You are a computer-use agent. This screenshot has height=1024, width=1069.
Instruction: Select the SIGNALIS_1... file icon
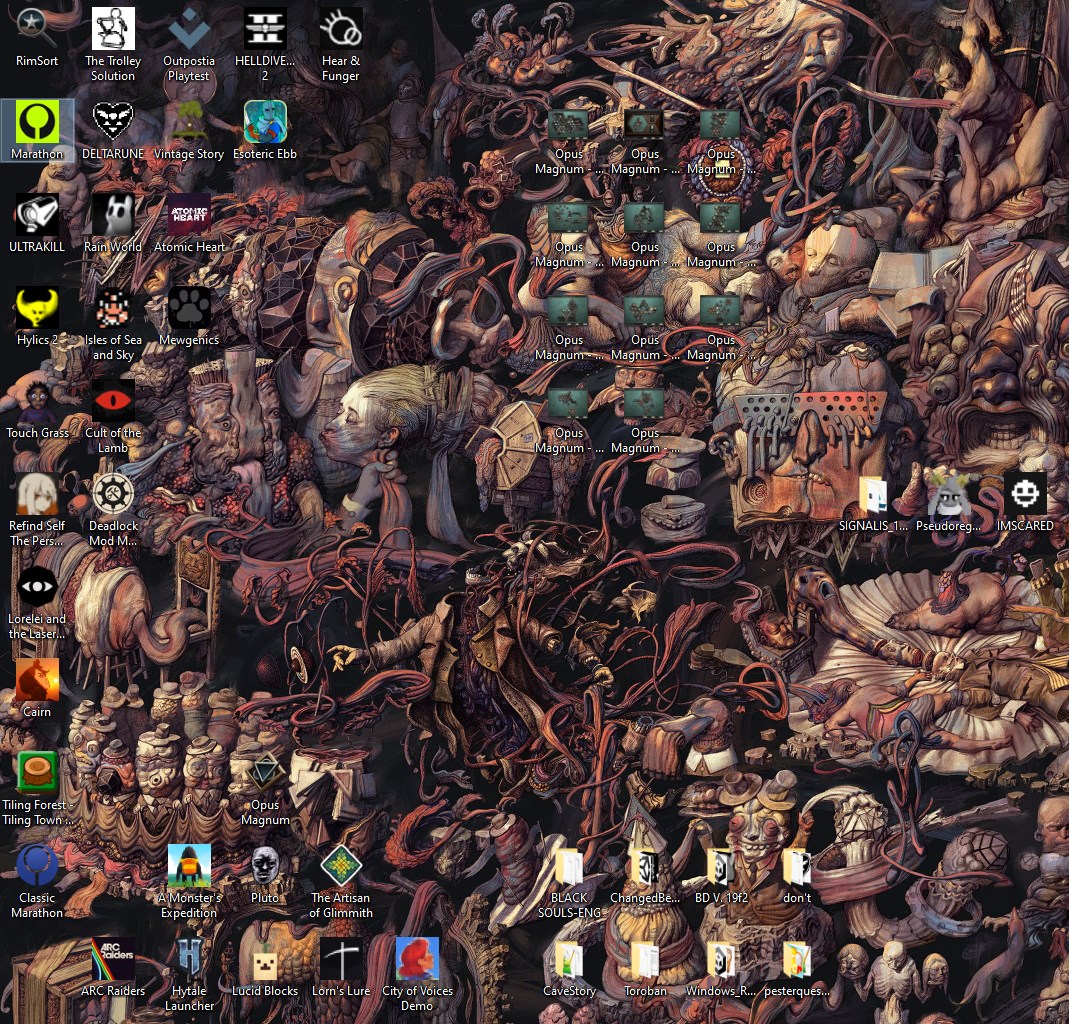(x=873, y=494)
